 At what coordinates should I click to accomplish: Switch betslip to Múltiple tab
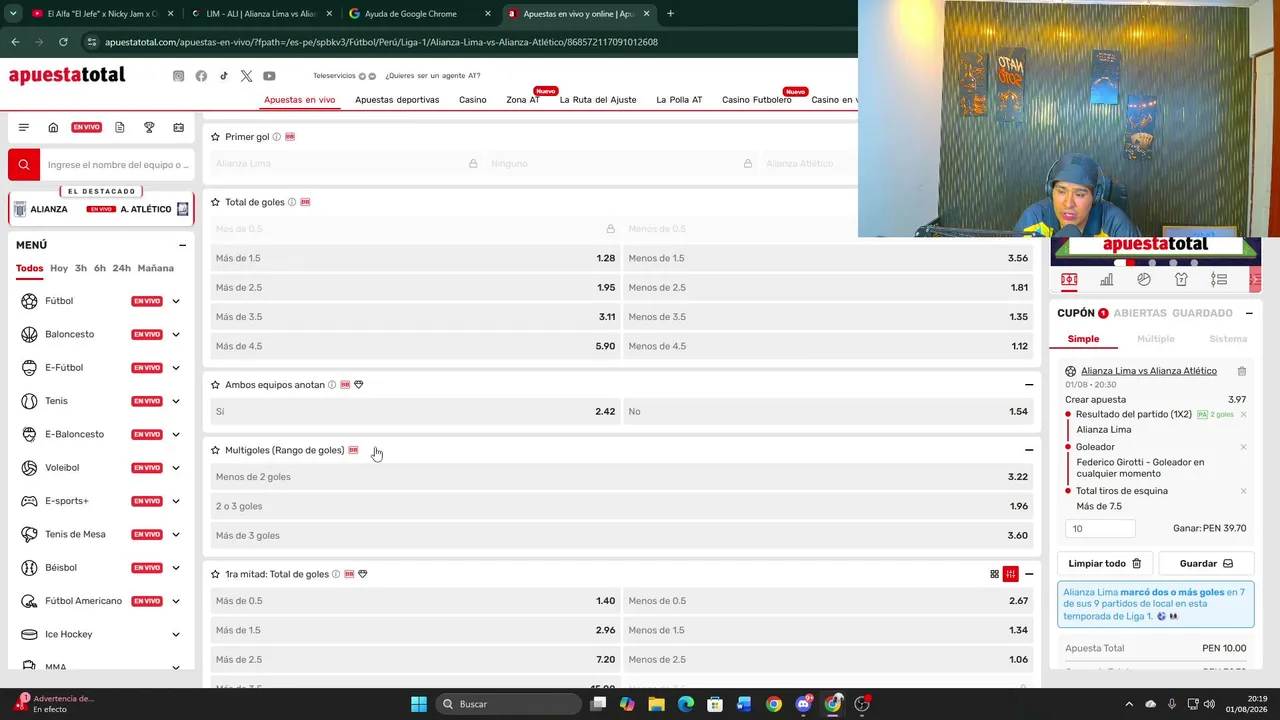click(x=1155, y=339)
